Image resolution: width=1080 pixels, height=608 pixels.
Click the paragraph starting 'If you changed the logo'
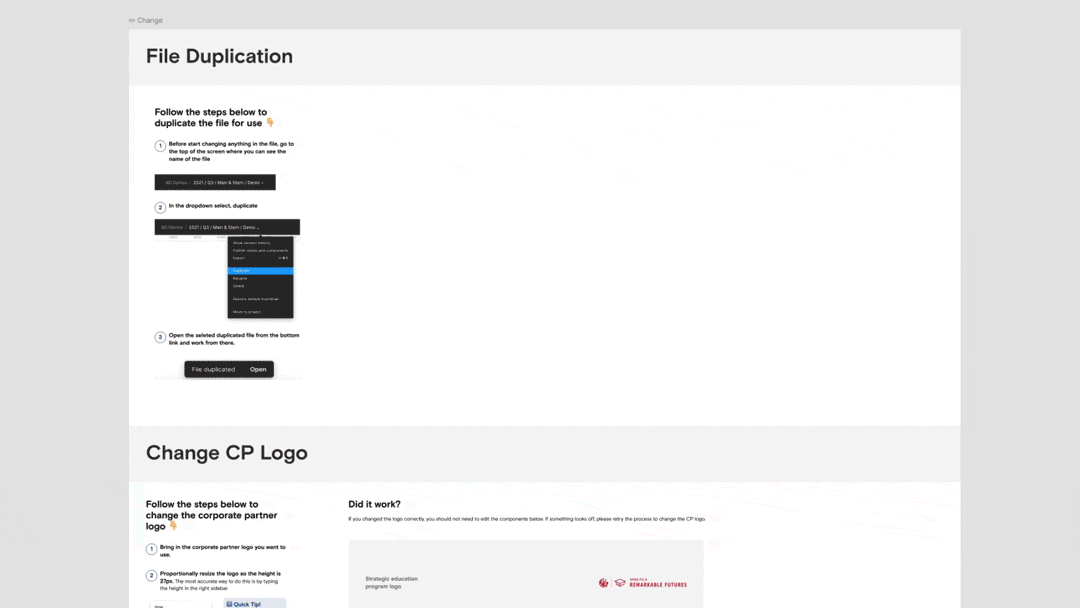pos(527,518)
